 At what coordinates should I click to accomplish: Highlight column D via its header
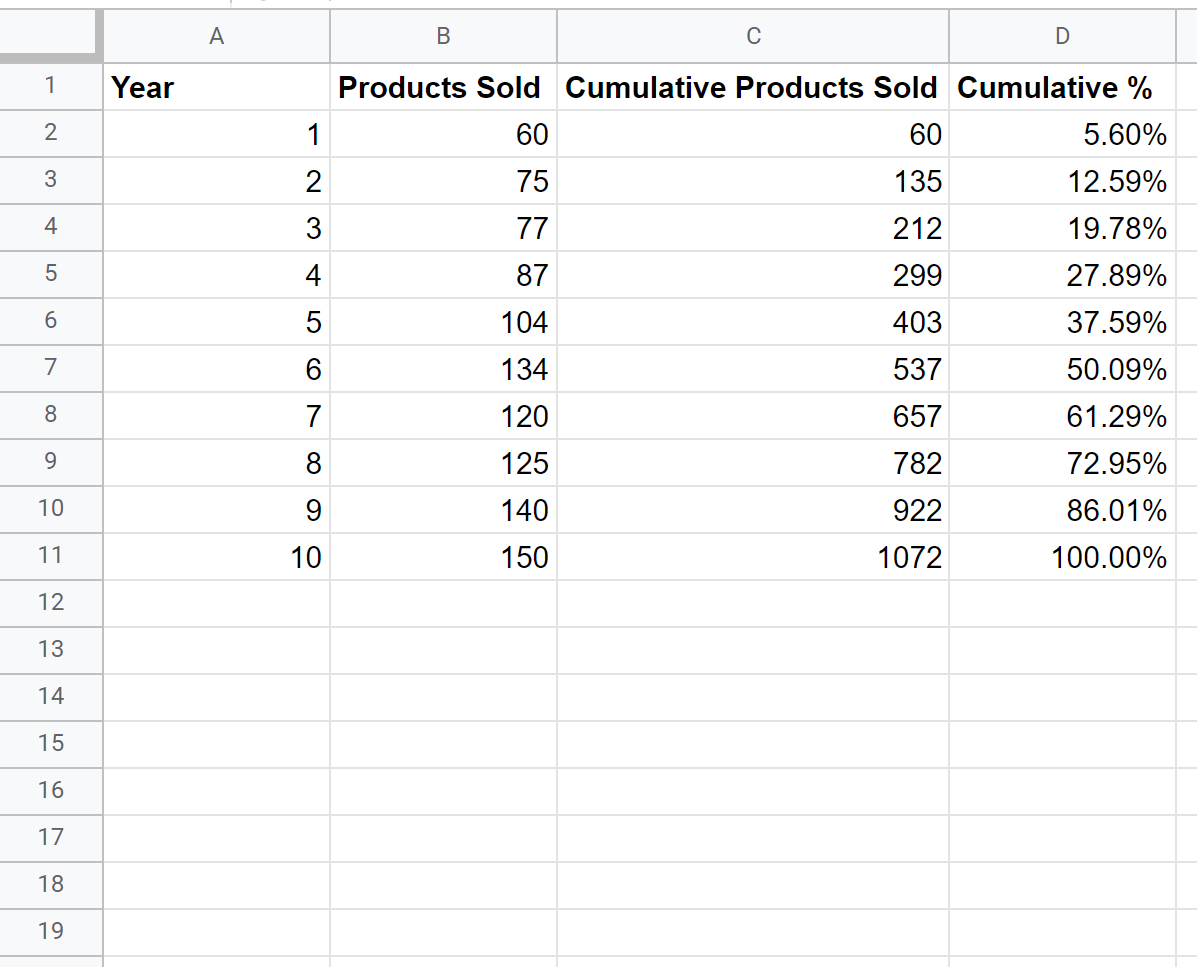(1062, 37)
